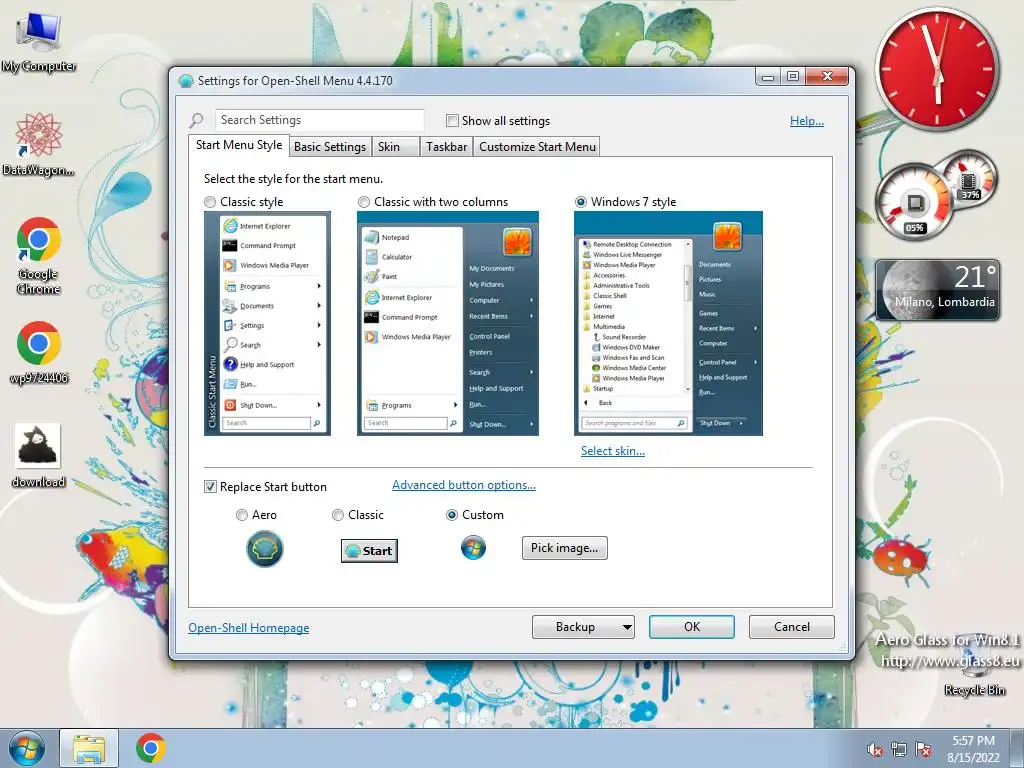The width and height of the screenshot is (1024, 768).
Task: Open the wp9724406 desktop file
Action: click(x=39, y=353)
